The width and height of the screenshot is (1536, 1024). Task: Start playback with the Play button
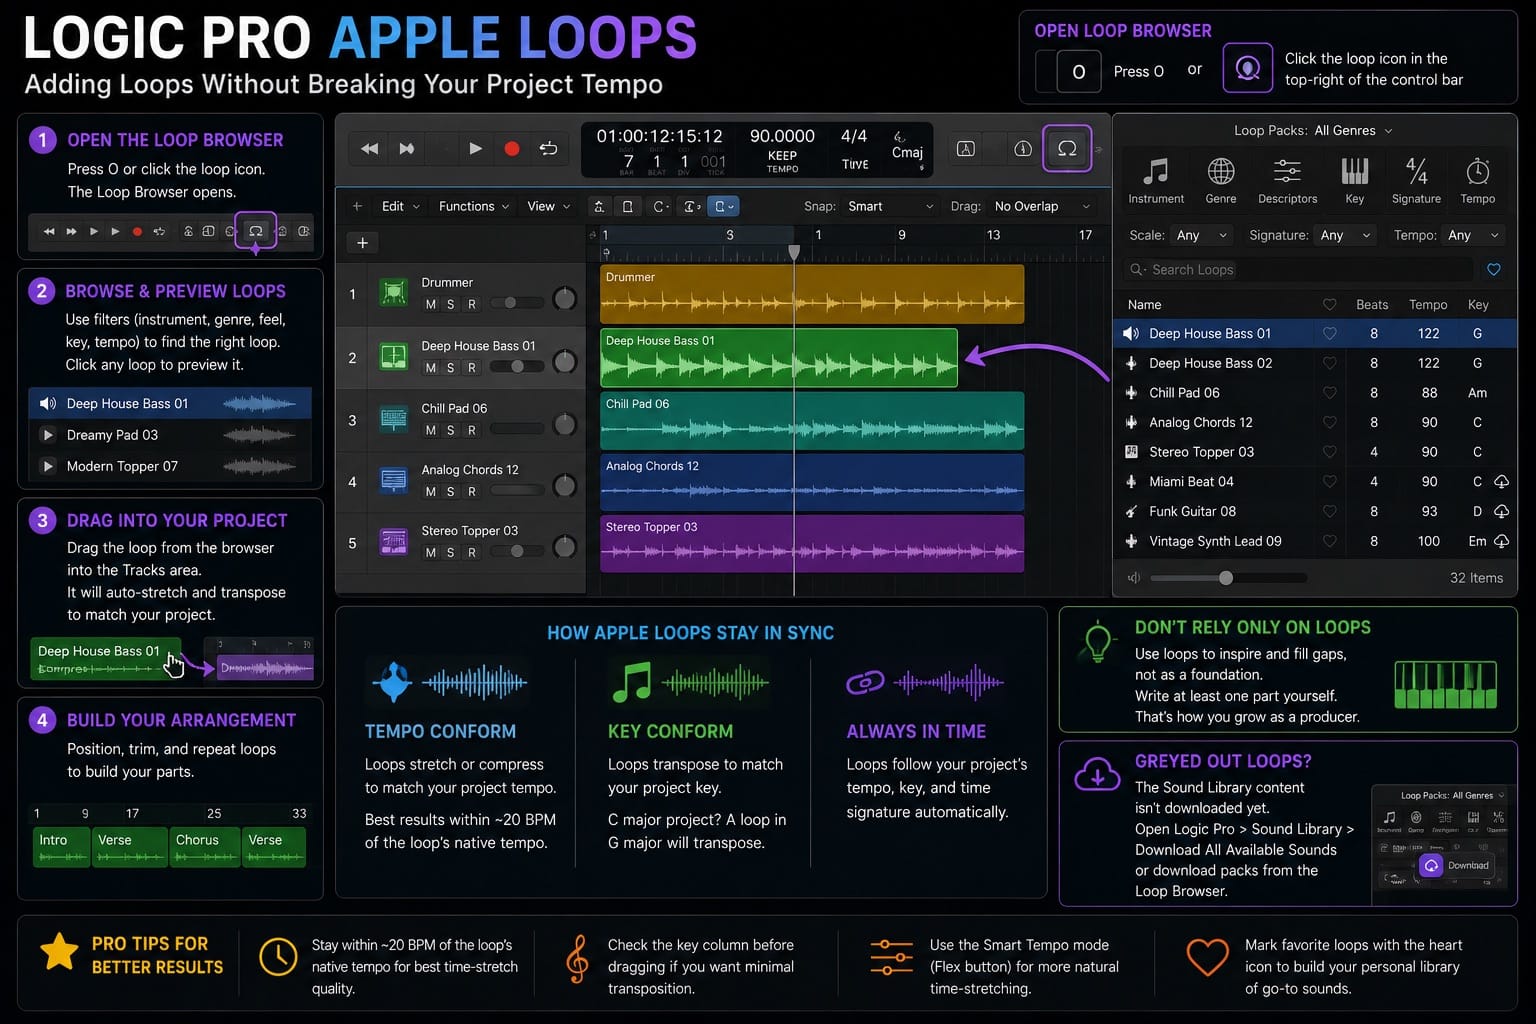[x=475, y=149]
